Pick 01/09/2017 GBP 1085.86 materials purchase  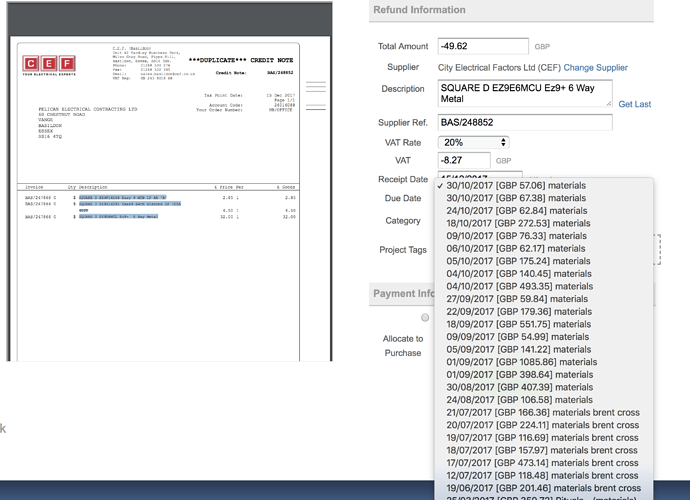(543, 362)
